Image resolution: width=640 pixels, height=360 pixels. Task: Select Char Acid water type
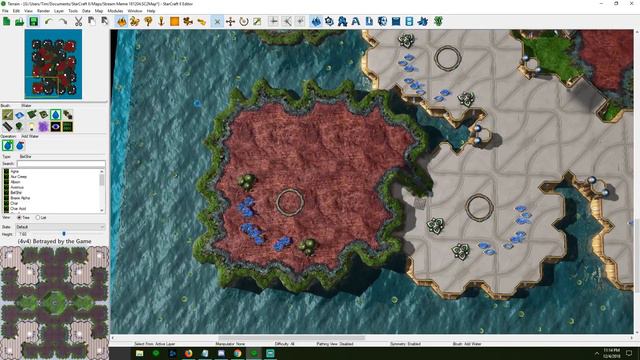(18, 209)
